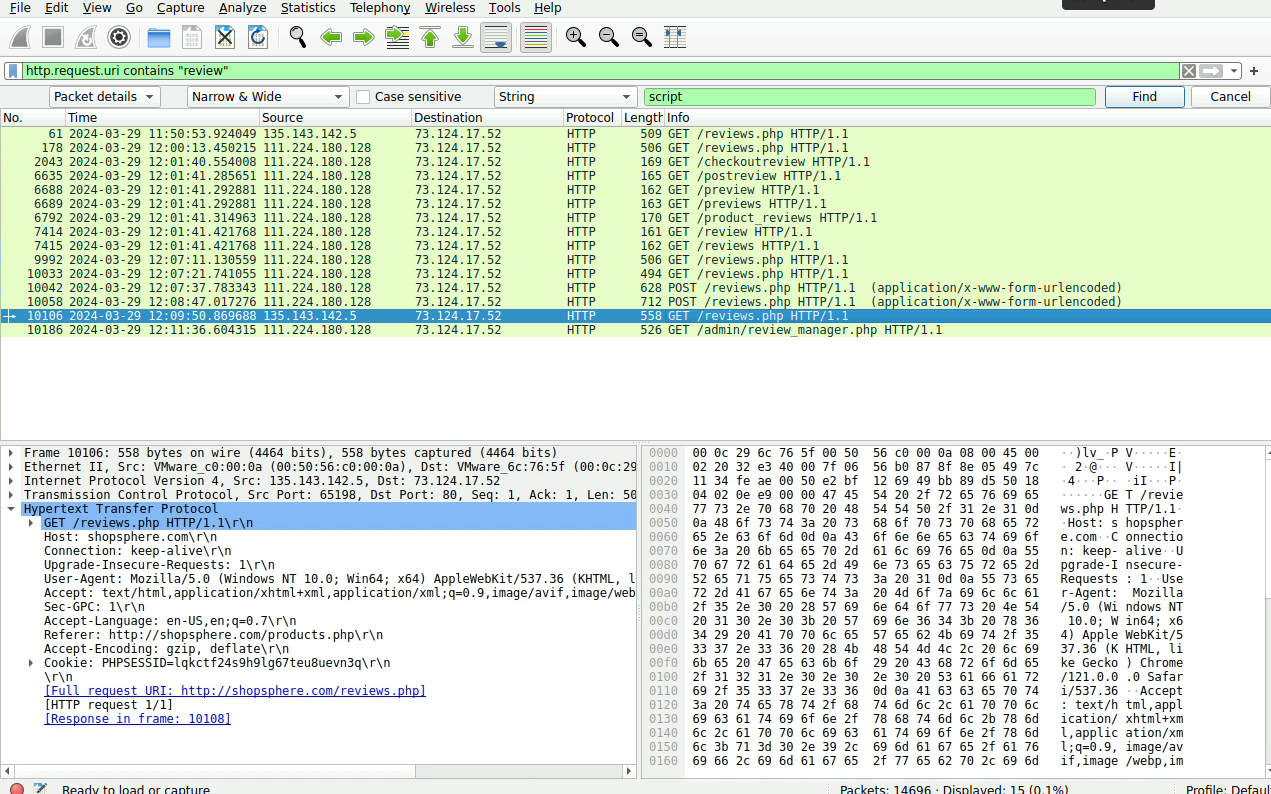Click the display filter text field
Viewport: 1271px width, 794px height.
(x=600, y=71)
